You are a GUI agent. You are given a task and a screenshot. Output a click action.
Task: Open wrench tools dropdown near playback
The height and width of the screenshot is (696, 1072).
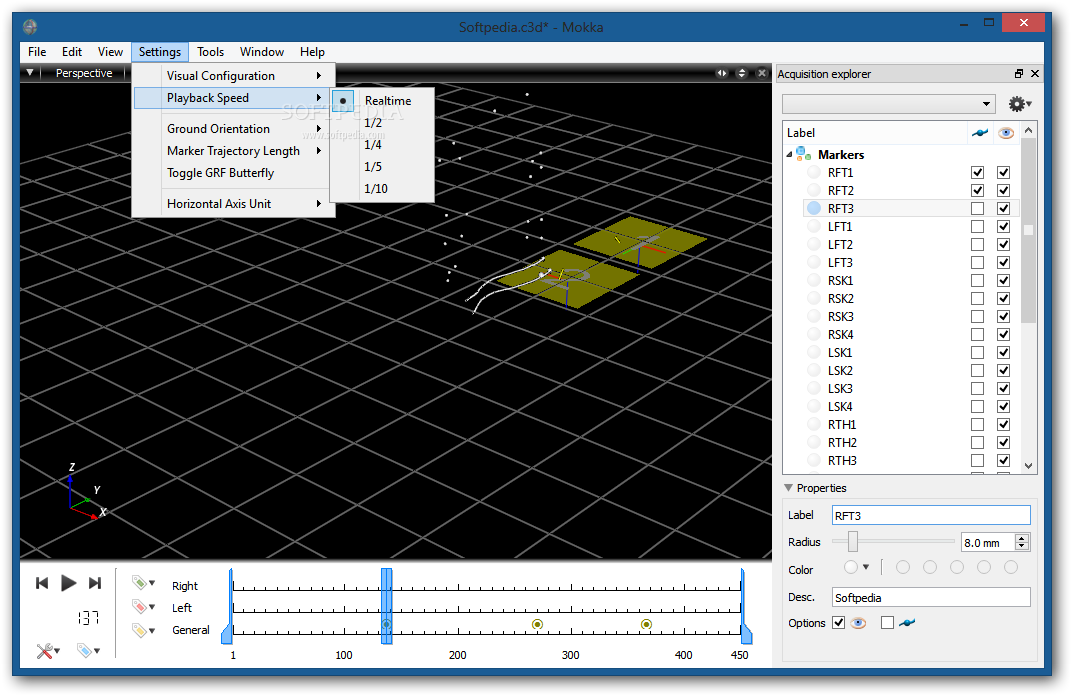pos(48,651)
